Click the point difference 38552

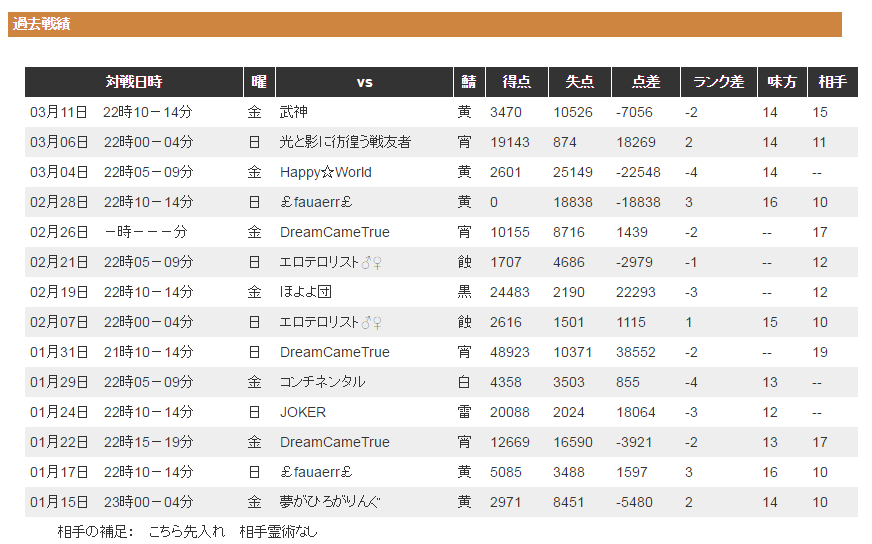[636, 353]
